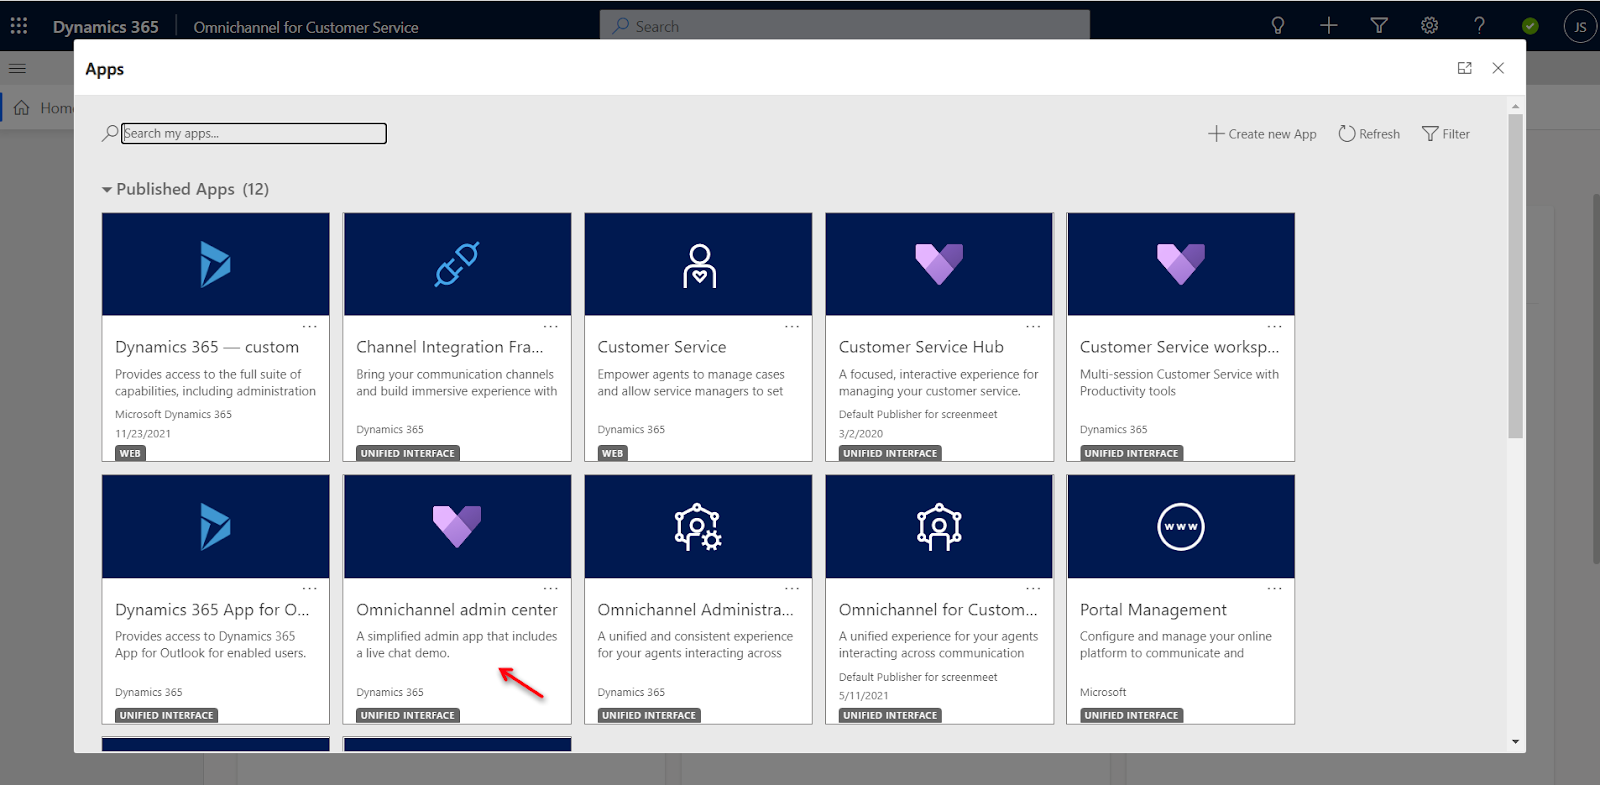Open more options for Omnichannel Administration
This screenshot has width=1600, height=785.
tap(792, 588)
